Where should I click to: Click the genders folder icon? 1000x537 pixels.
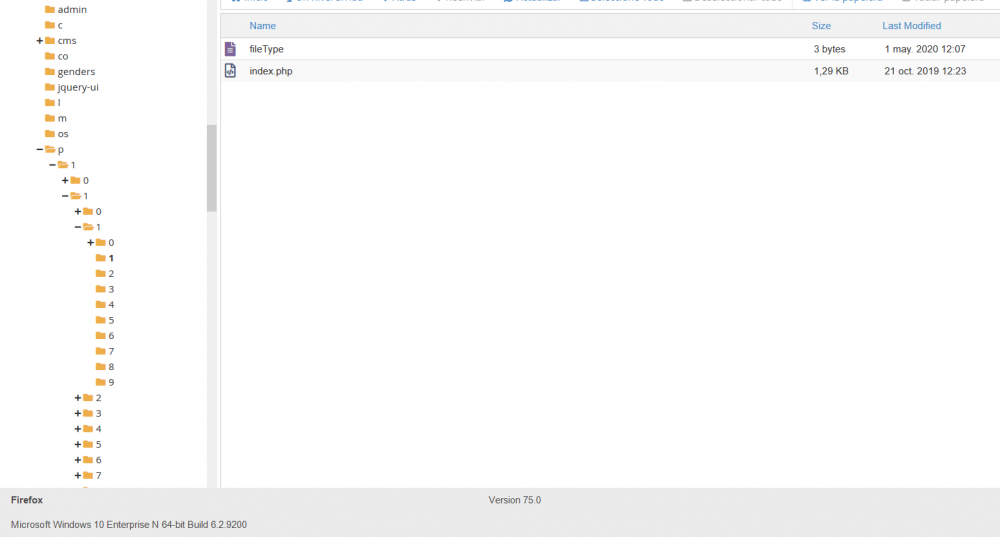click(x=50, y=71)
